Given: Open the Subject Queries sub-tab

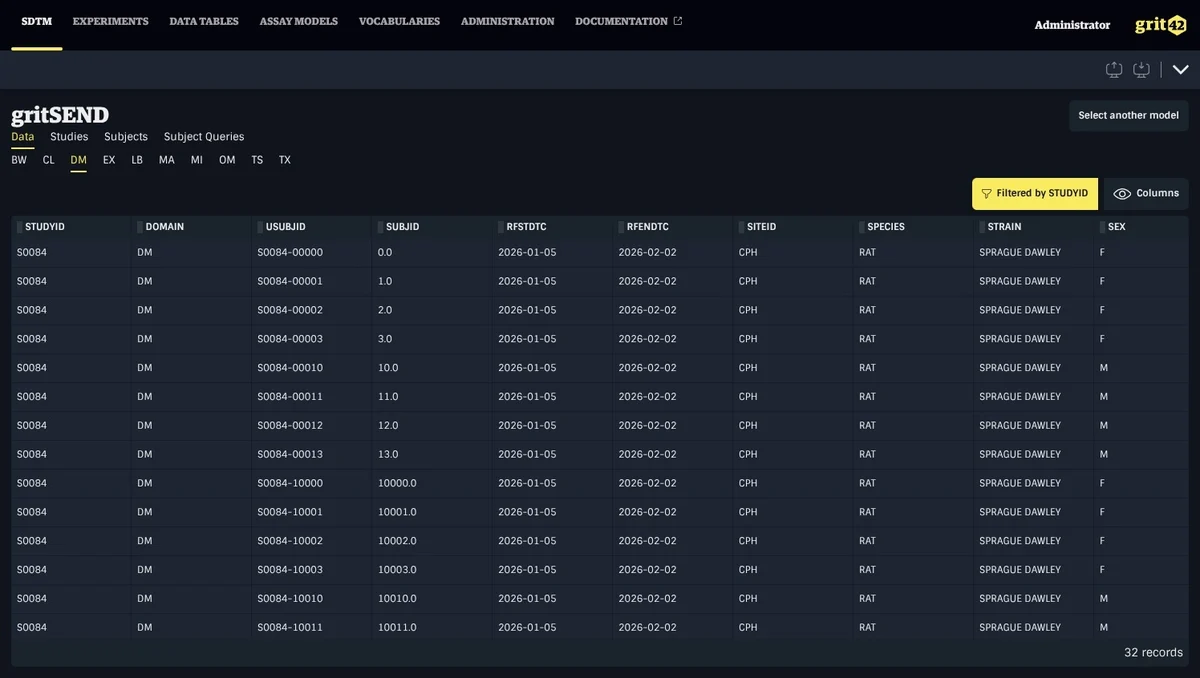Looking at the screenshot, I should point(204,137).
